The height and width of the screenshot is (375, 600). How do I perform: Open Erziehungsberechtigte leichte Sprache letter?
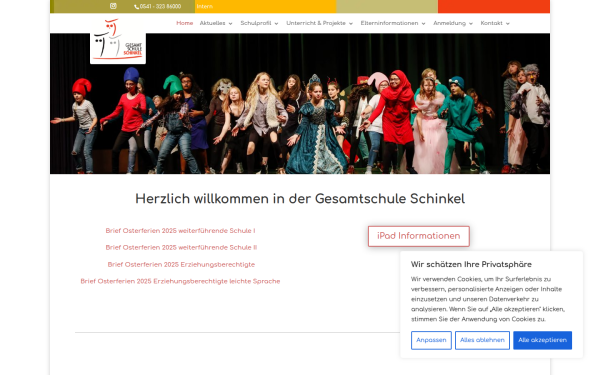[180, 281]
